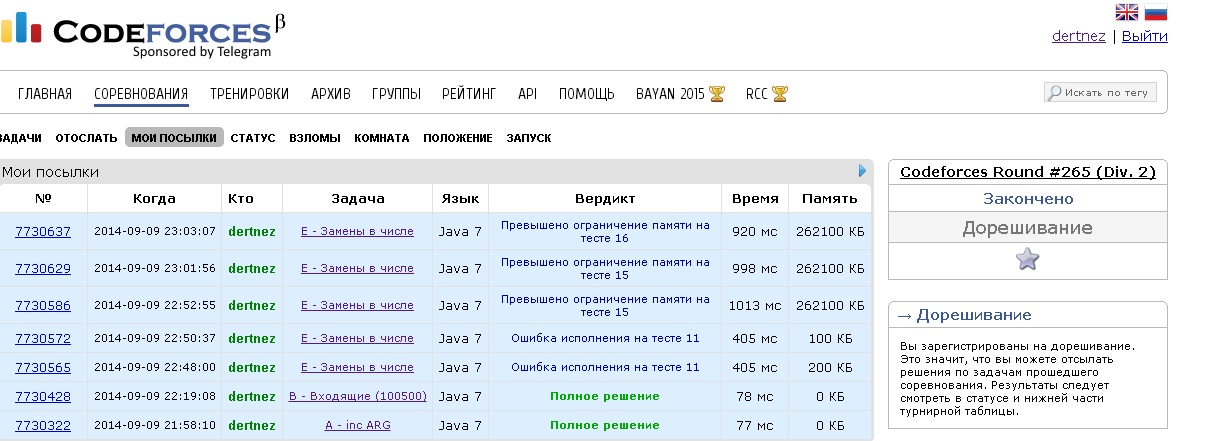Click the trophy icon next to RCC
The width and height of the screenshot is (1219, 441).
coord(780,94)
